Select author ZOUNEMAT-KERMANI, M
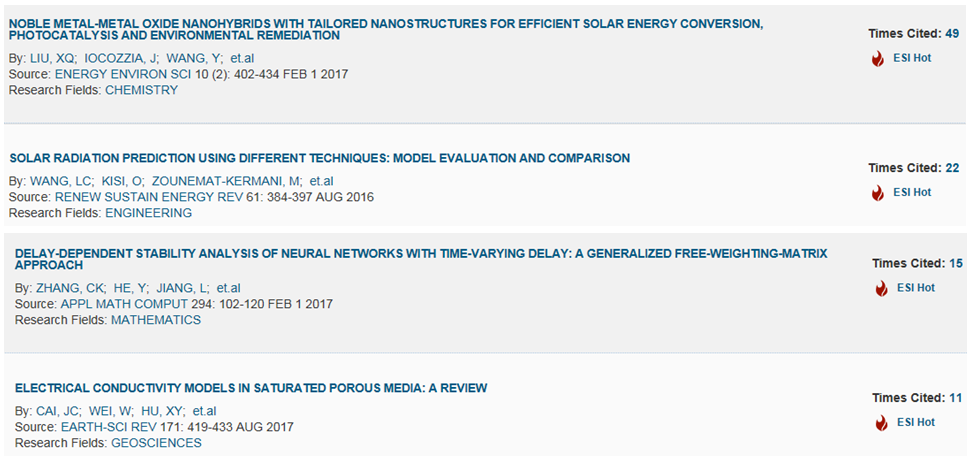967x460 pixels. click(x=226, y=181)
